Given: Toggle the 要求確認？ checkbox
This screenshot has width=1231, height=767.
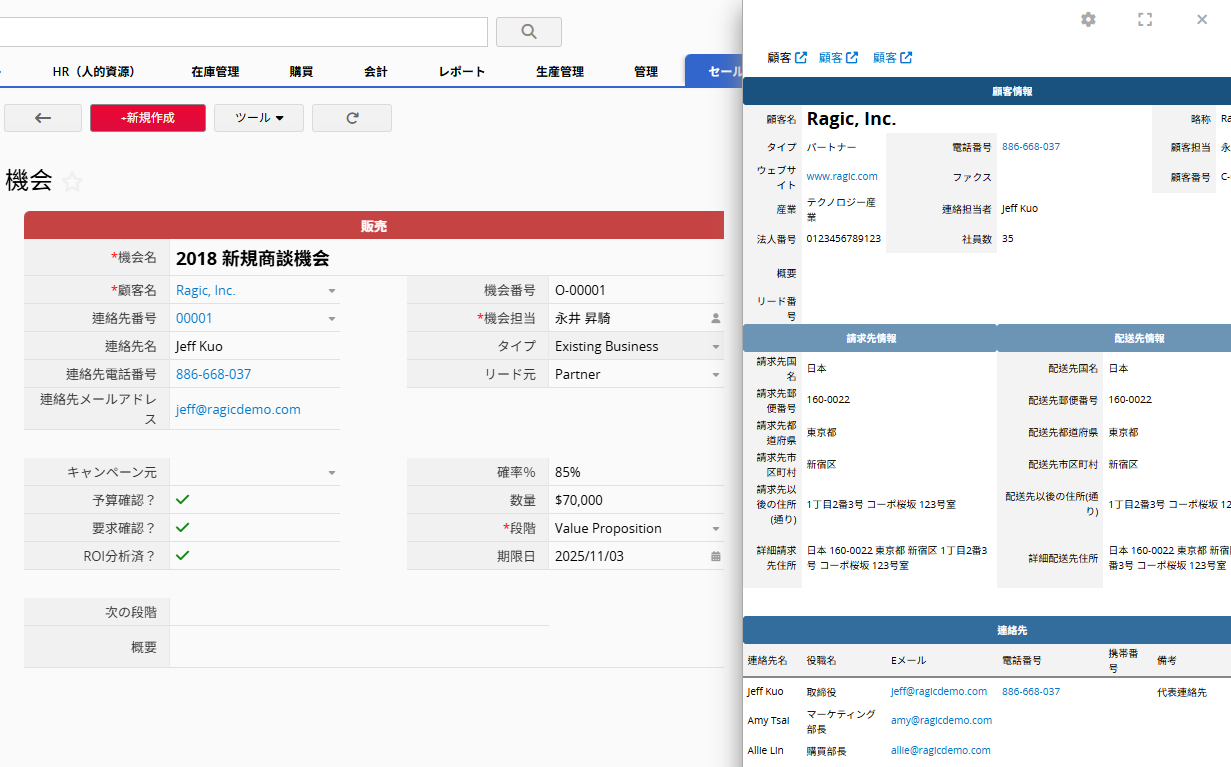Looking at the screenshot, I should tap(182, 527).
